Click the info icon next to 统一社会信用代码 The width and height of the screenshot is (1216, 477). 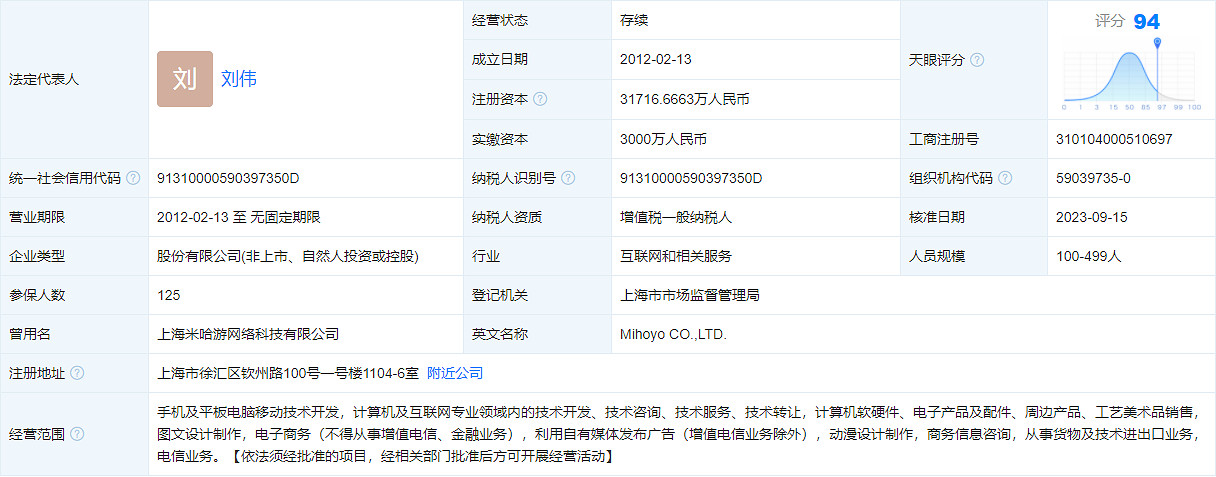point(133,178)
